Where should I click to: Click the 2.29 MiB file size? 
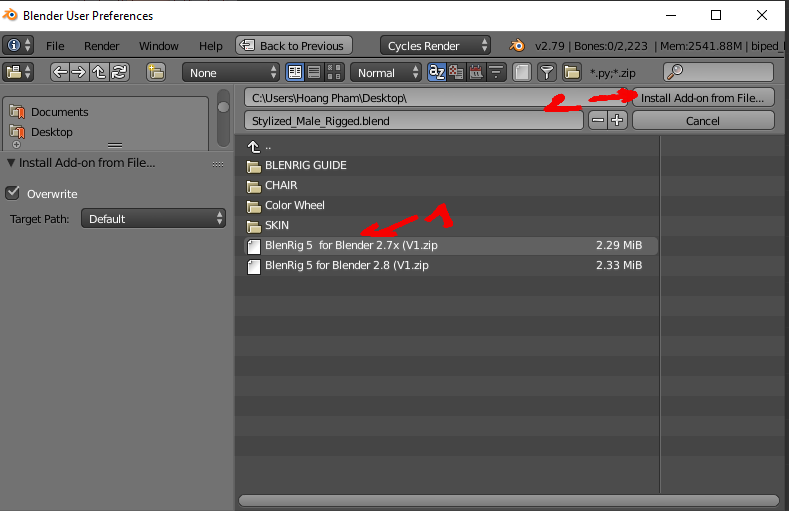[619, 245]
